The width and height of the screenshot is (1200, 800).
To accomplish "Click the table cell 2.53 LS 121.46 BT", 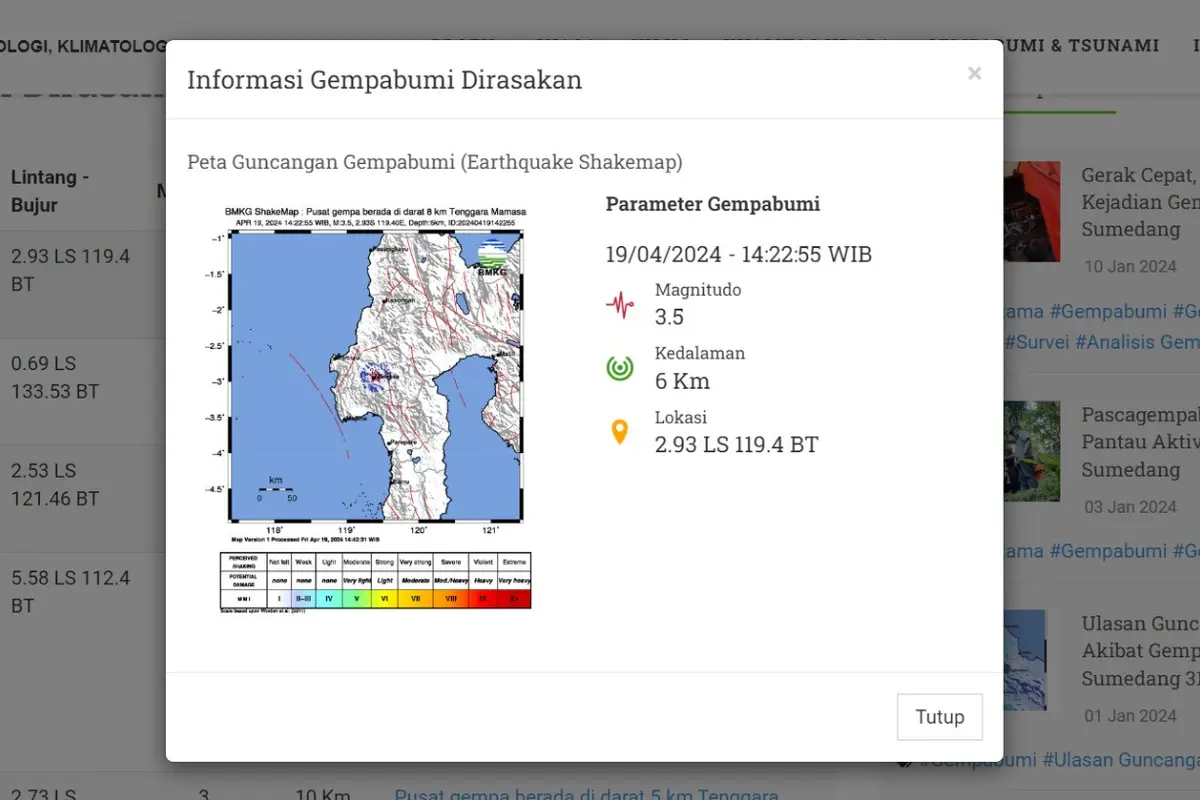I will point(55,484).
